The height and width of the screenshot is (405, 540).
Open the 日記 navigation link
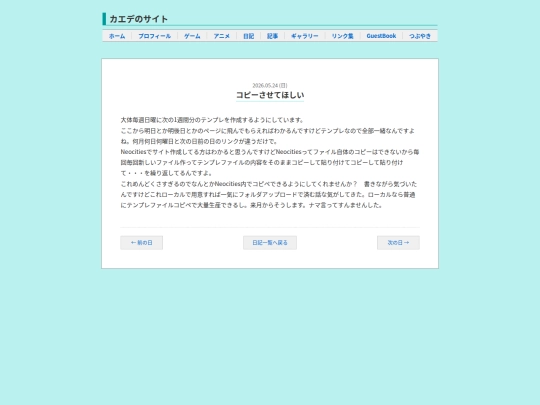coord(249,36)
